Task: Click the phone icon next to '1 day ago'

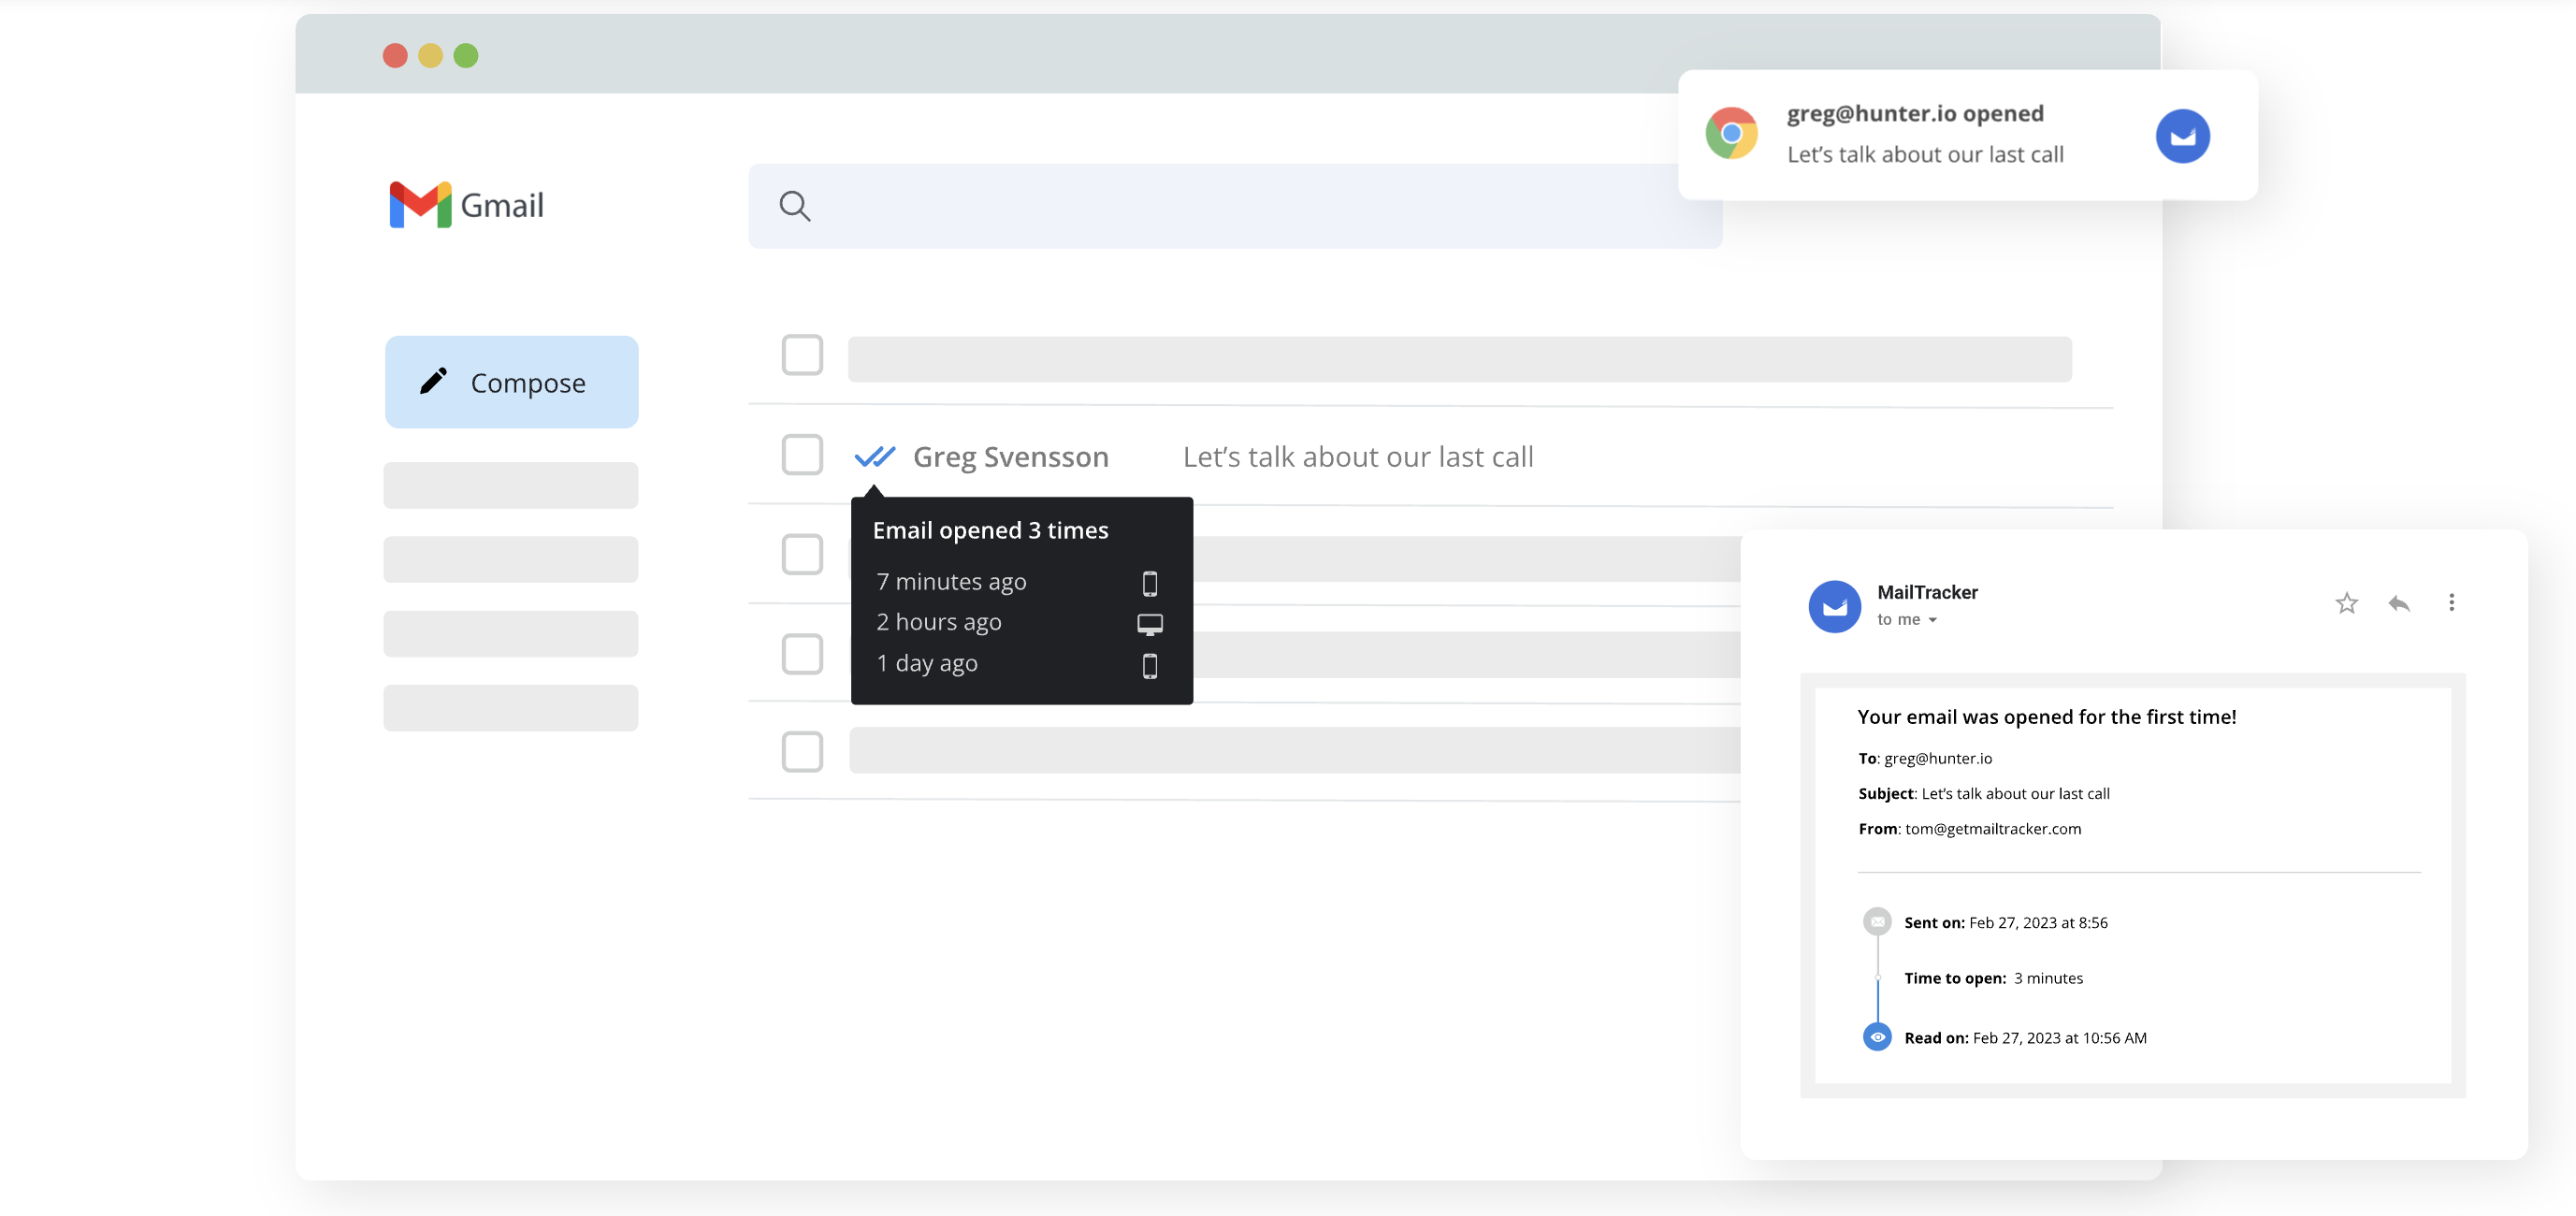Action: pos(1150,666)
